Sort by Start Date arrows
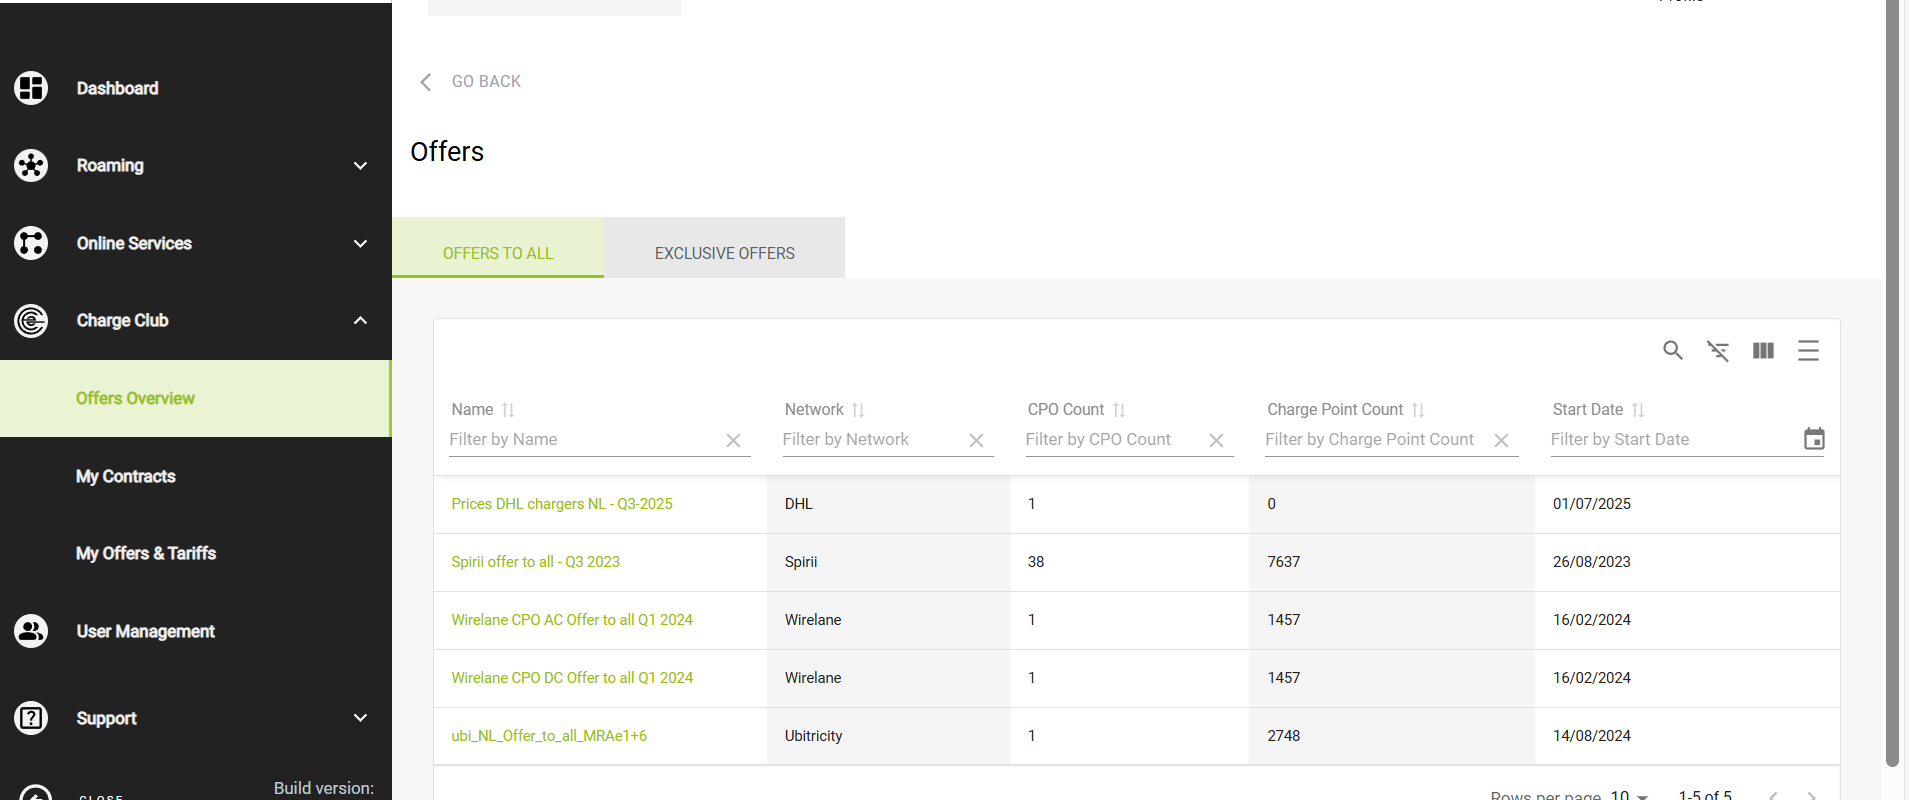Screen dimensions: 1909x800 (1638, 410)
